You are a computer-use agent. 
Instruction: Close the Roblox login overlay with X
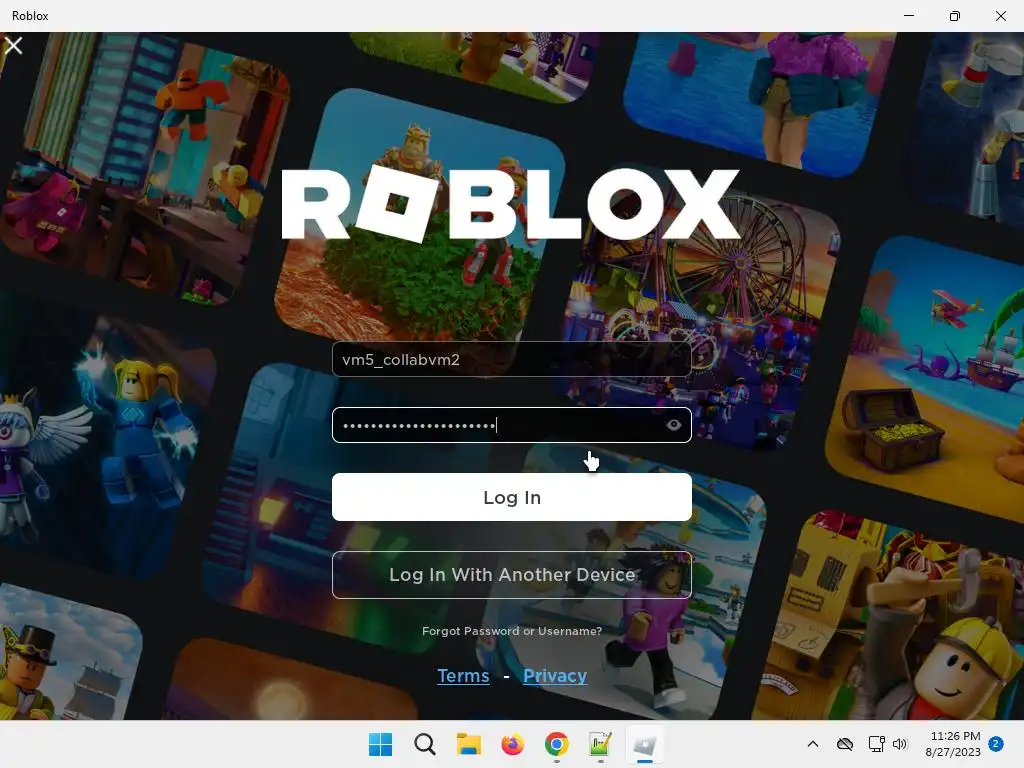[x=13, y=45]
